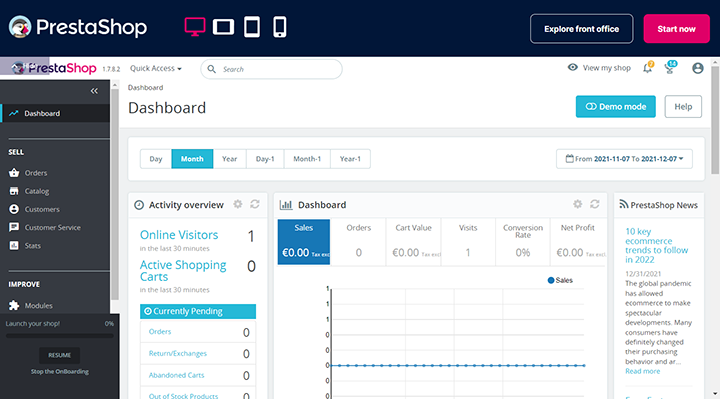
Task: Click the PrestaShop News RSS icon
Action: pos(624,204)
